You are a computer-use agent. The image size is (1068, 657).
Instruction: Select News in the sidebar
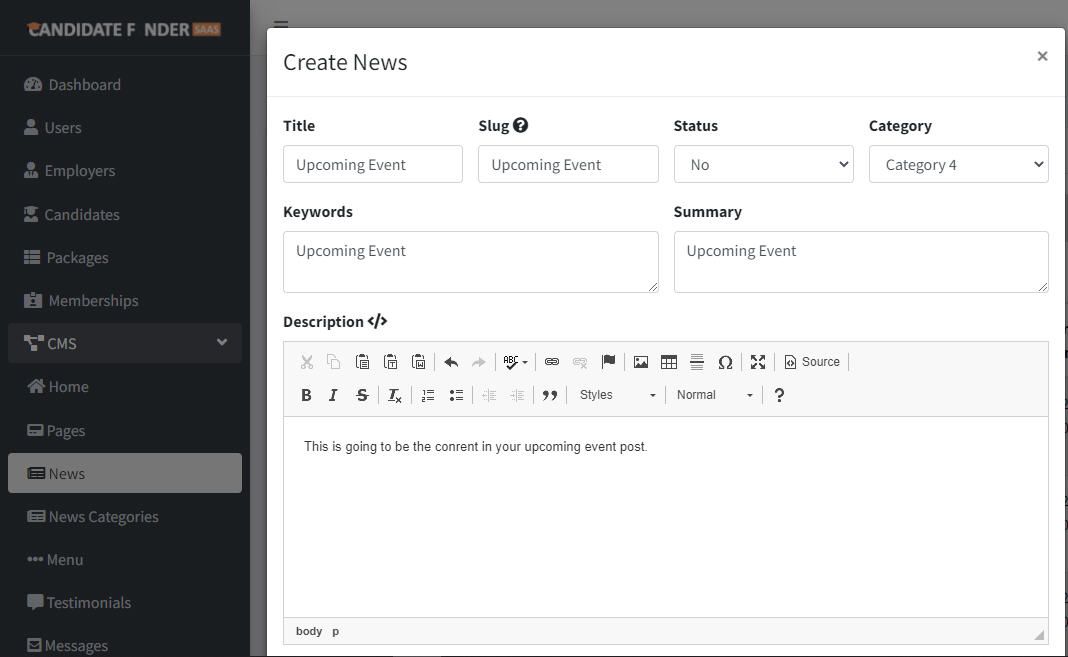(125, 473)
